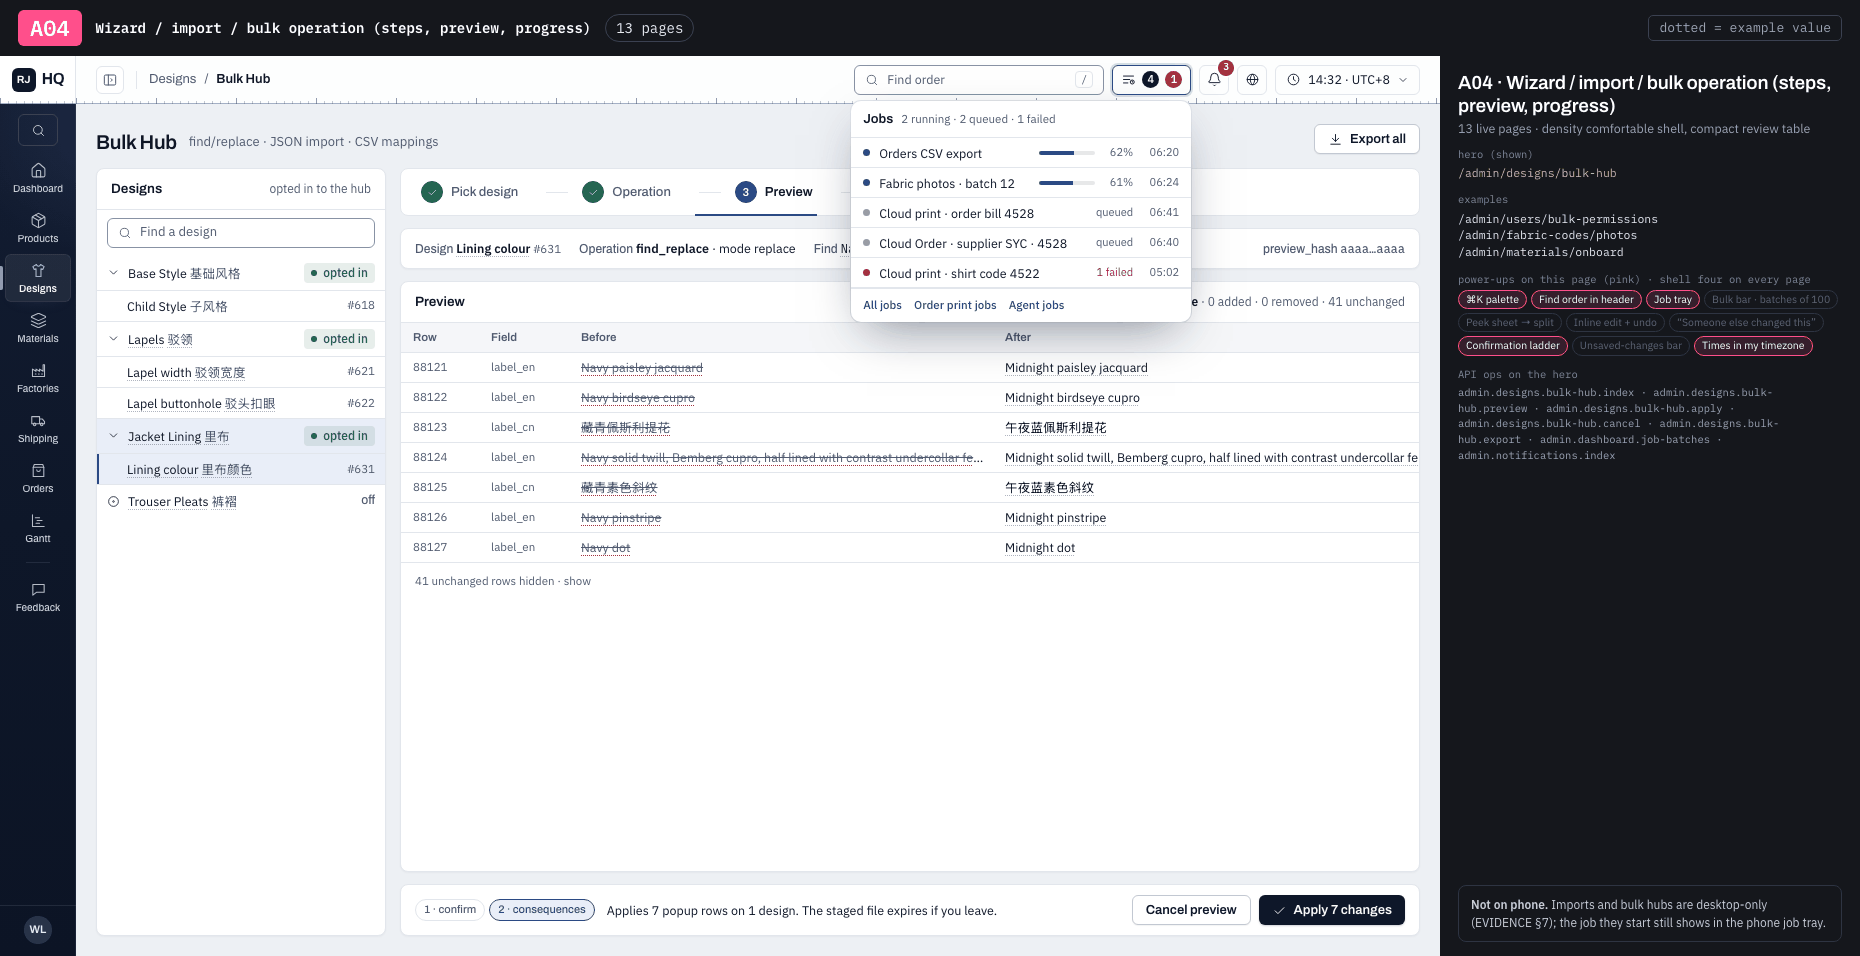Focus the Find a design field

tap(241, 232)
